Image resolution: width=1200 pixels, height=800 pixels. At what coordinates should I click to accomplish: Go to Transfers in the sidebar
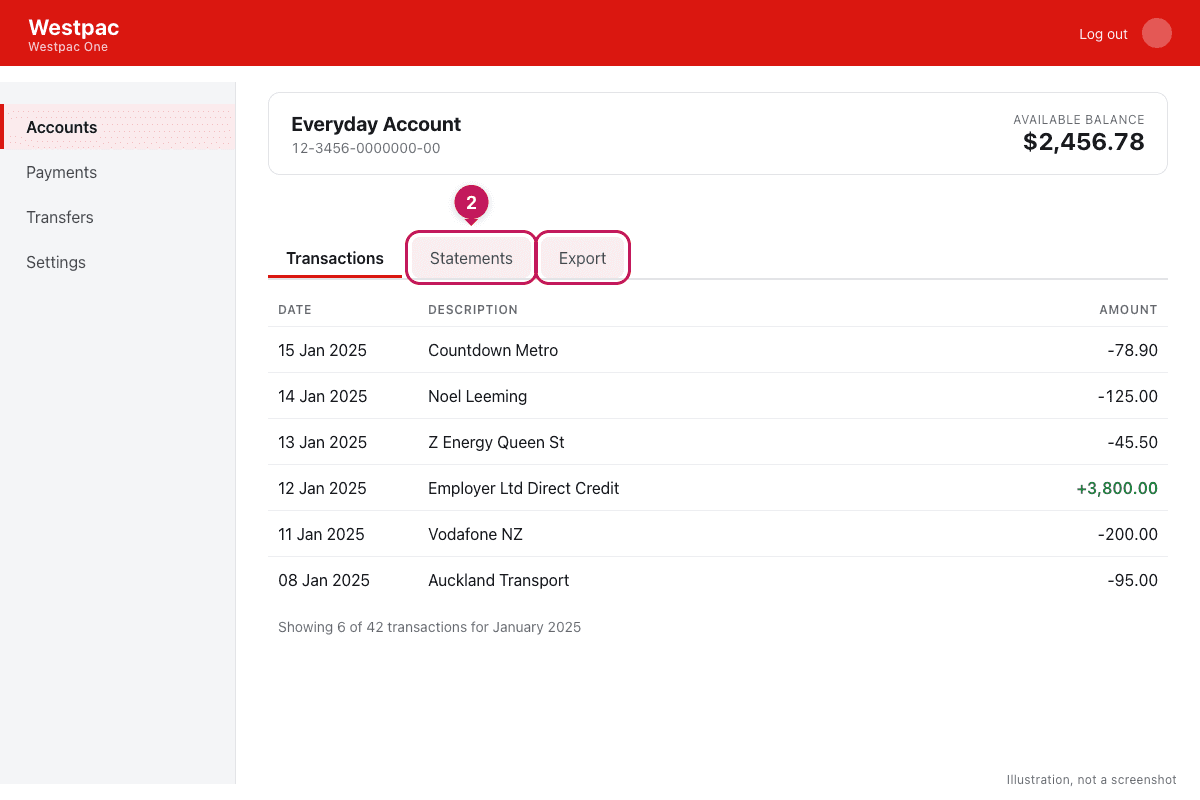118,217
